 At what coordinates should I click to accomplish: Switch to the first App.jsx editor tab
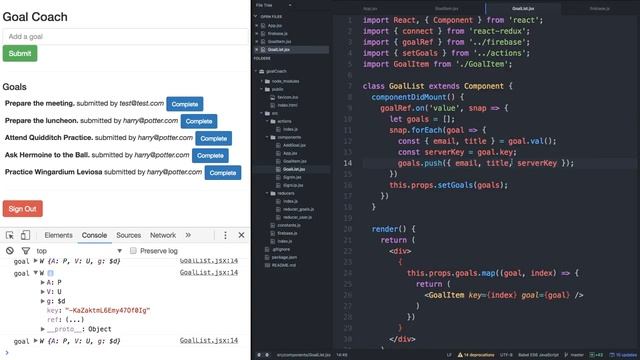click(370, 9)
